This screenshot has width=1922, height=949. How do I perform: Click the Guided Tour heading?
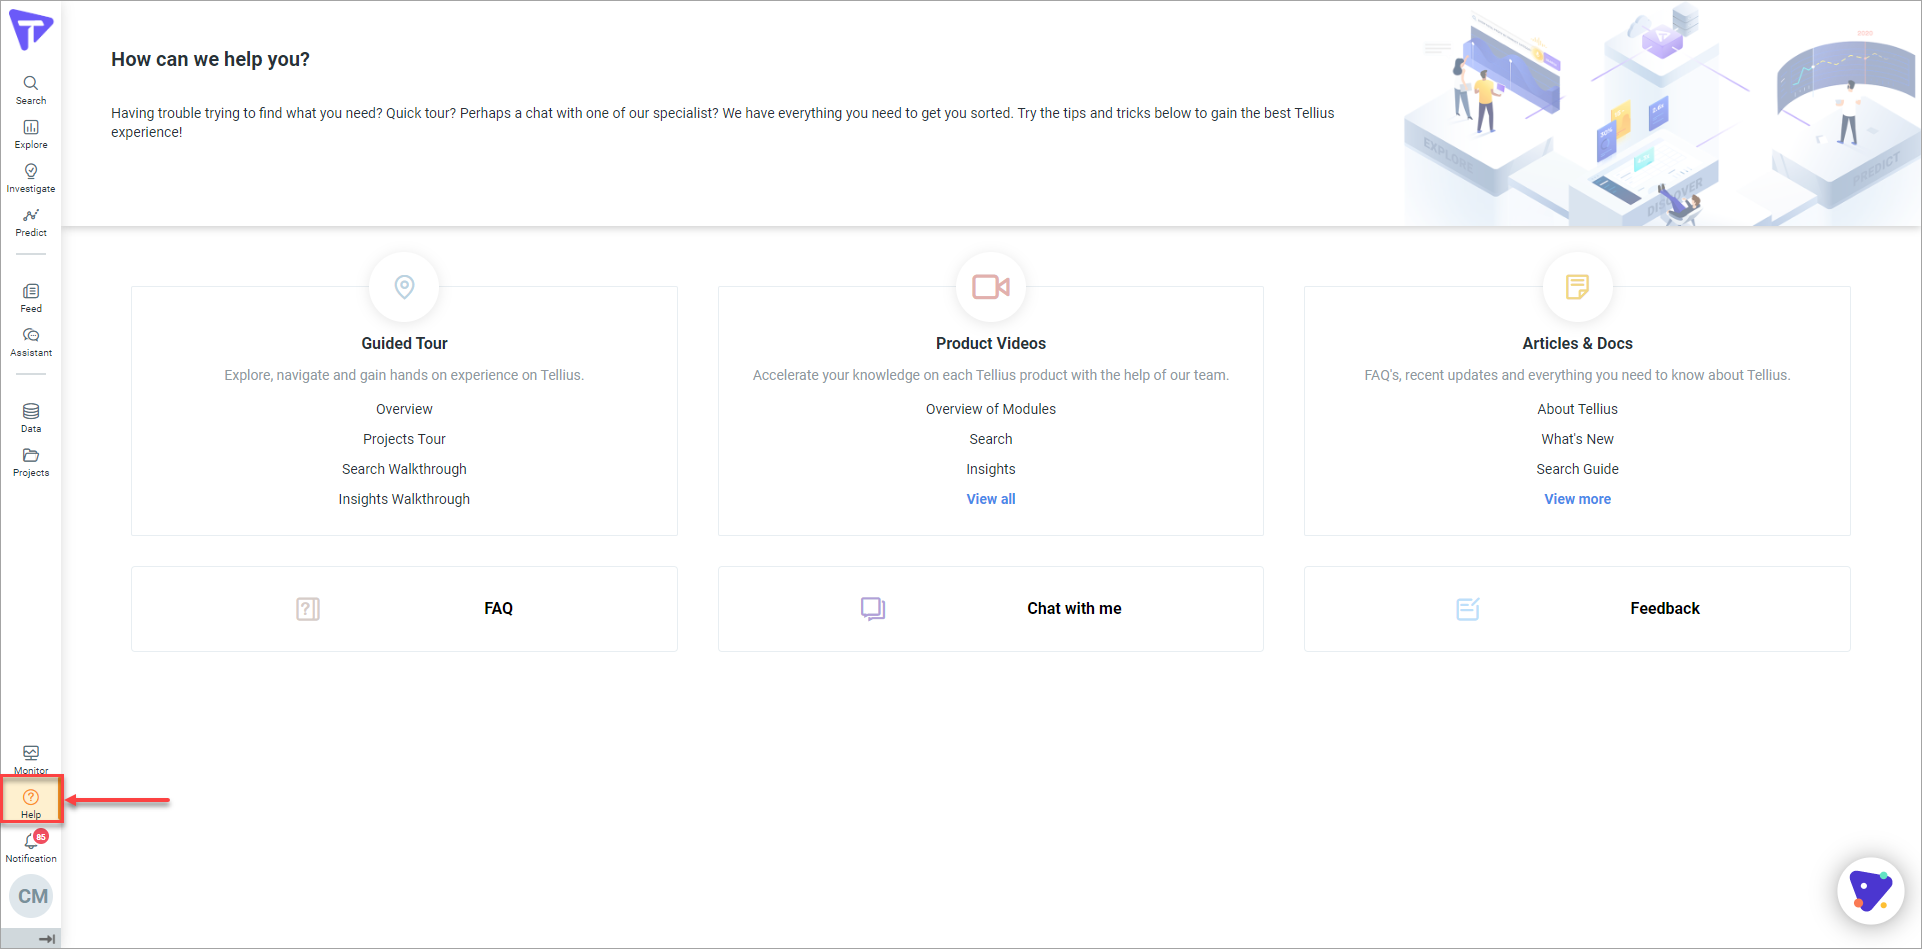[404, 343]
